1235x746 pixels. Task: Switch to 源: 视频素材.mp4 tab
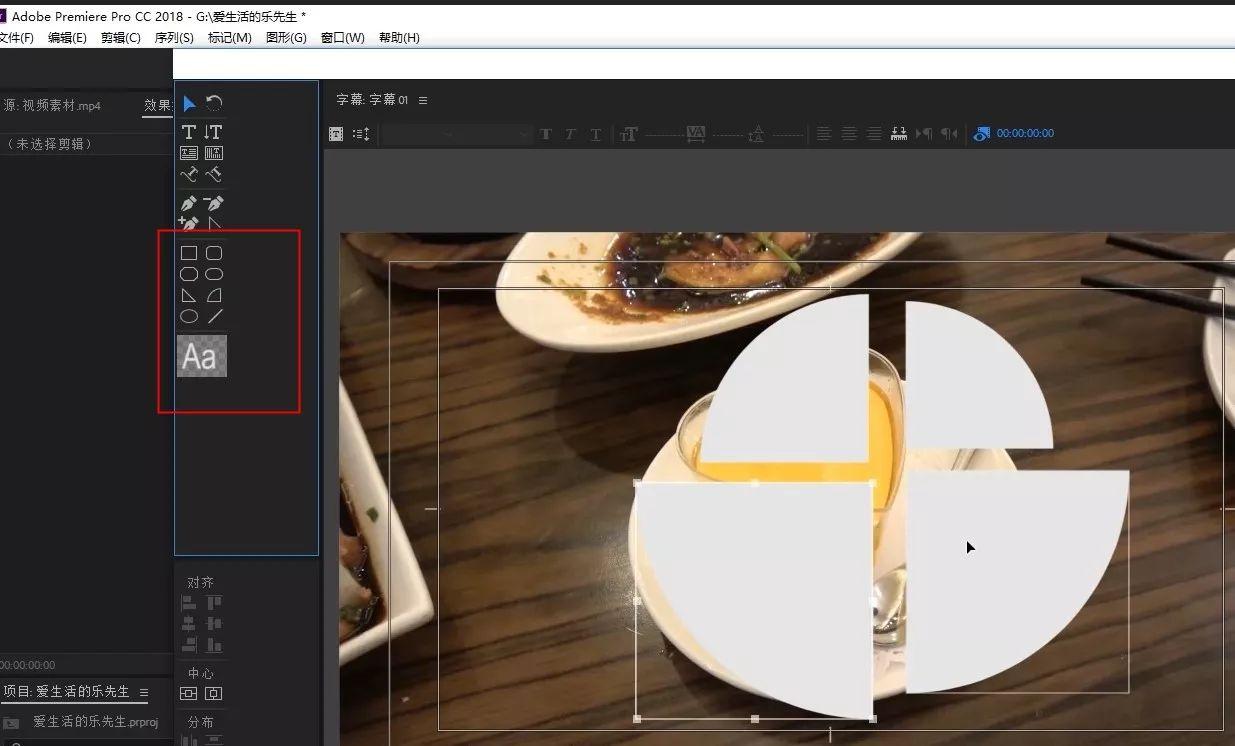51,105
